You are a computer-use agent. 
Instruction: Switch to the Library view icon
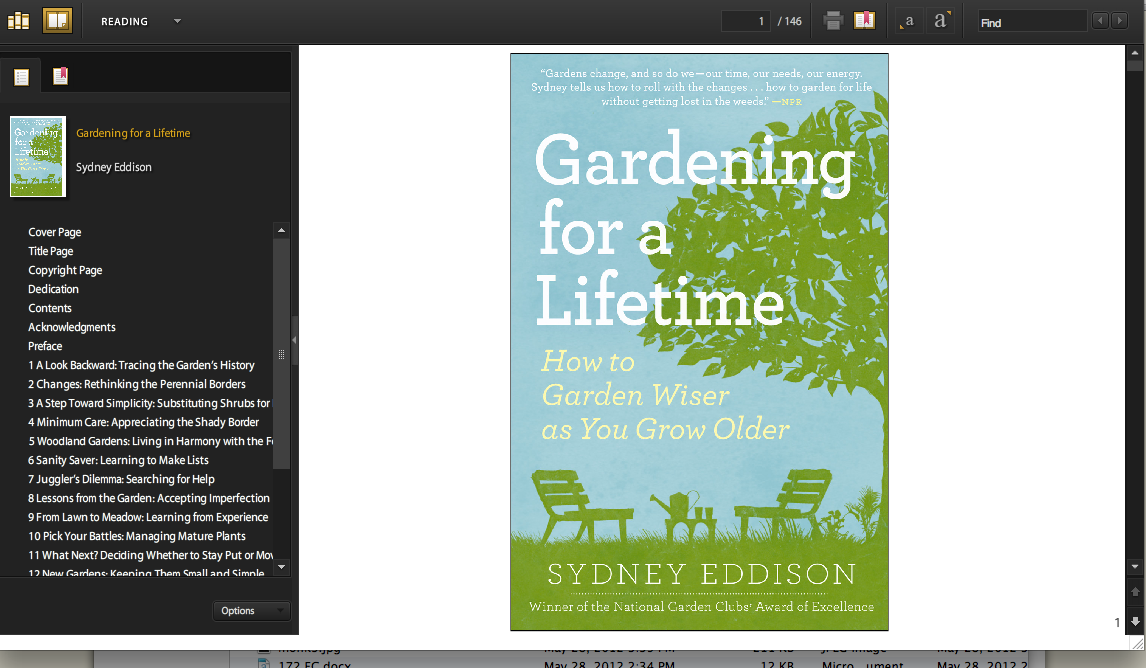(x=18, y=20)
